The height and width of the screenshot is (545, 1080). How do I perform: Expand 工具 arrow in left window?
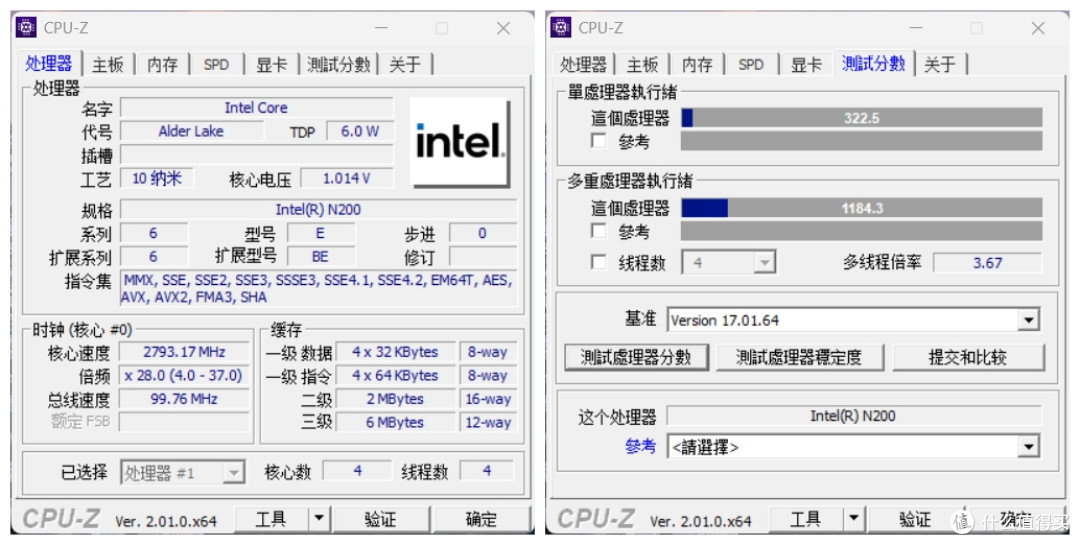pyautogui.click(x=318, y=519)
